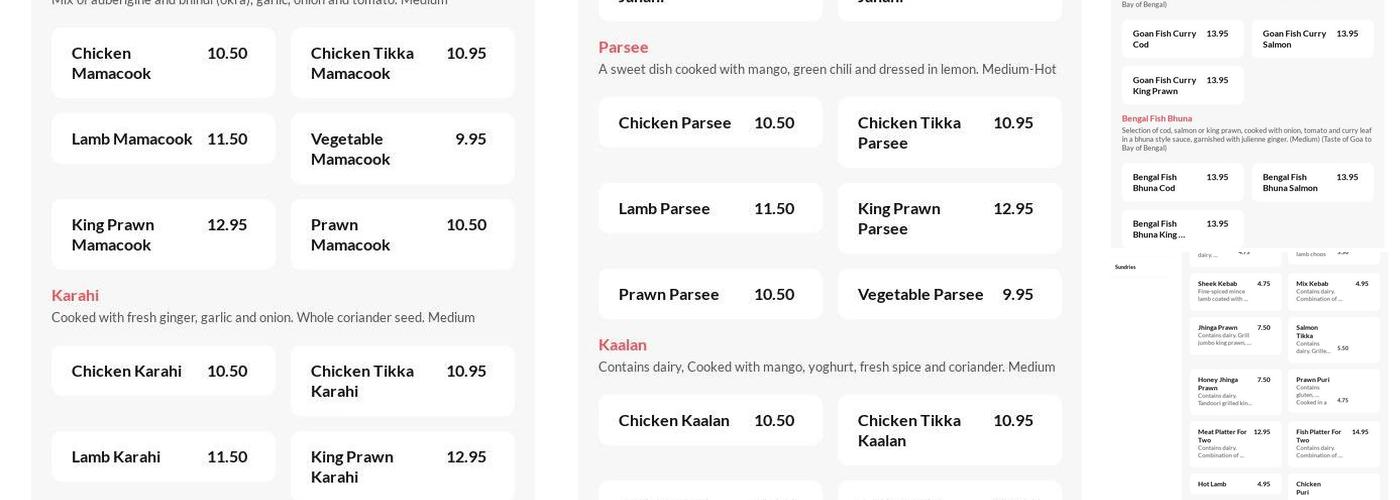Choose the Lamb Mamacook item
This screenshot has width=1400, height=500.
tap(163, 139)
